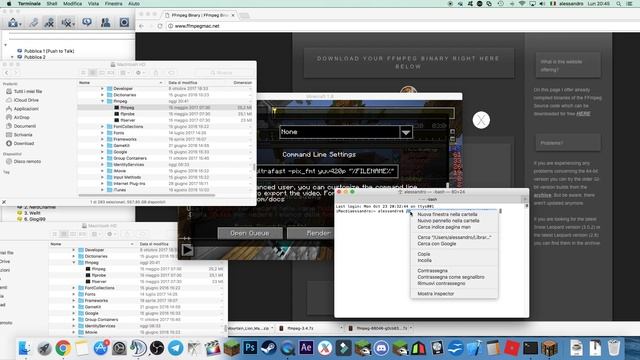Expand Dictionaries folder in upper Finder window
Screen dimensions: 640x360
[x=102, y=95]
